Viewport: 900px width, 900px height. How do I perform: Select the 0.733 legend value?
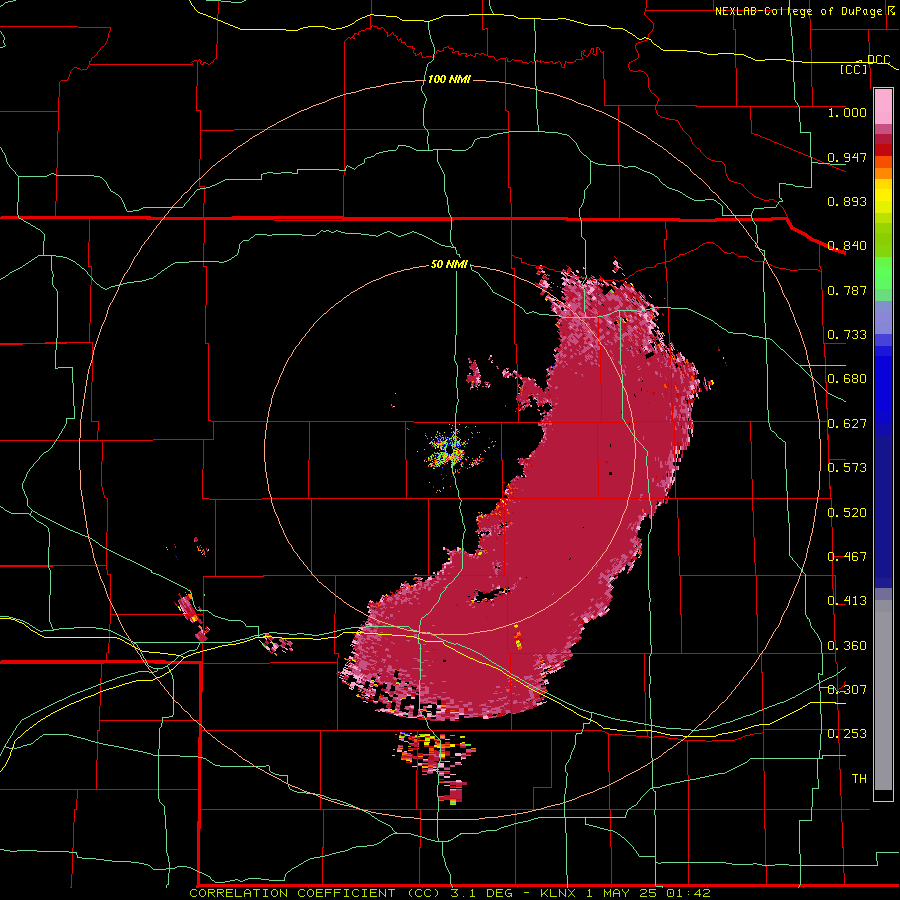tap(847, 335)
